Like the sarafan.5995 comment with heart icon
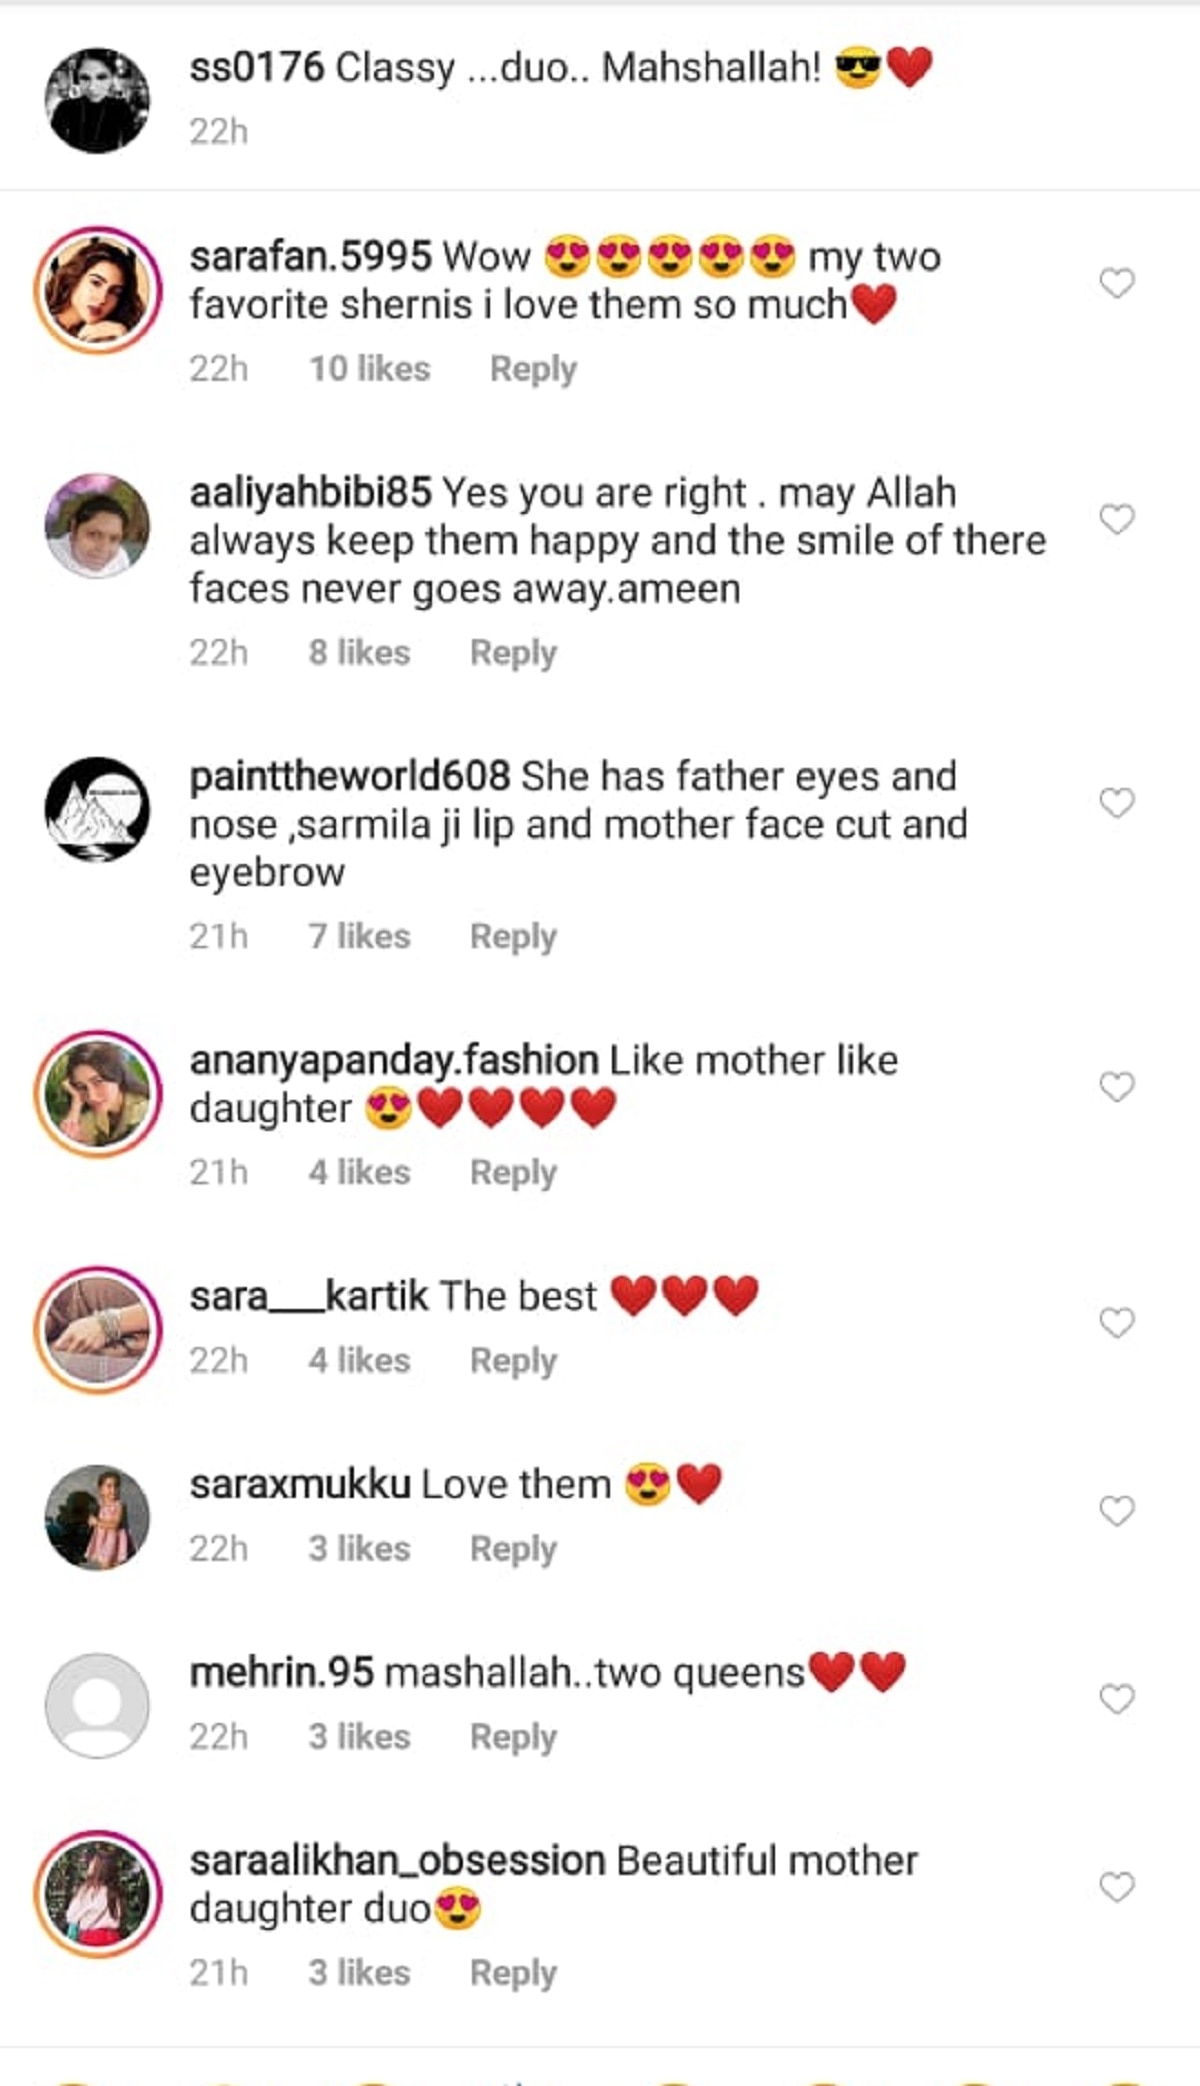 click(x=1116, y=283)
